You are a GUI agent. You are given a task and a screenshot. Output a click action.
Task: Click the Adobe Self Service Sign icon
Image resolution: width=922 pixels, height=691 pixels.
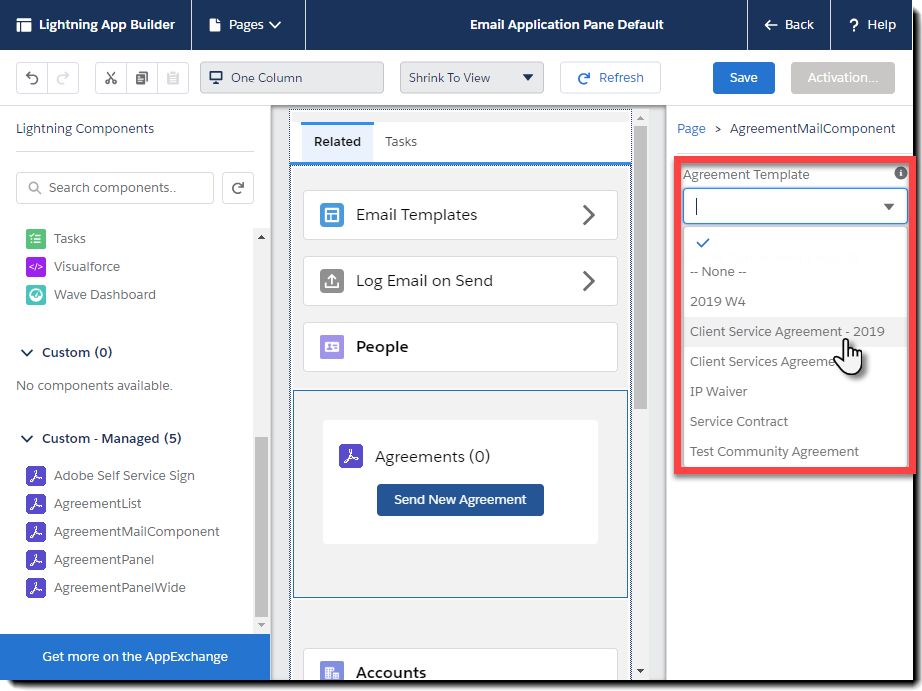tap(36, 476)
